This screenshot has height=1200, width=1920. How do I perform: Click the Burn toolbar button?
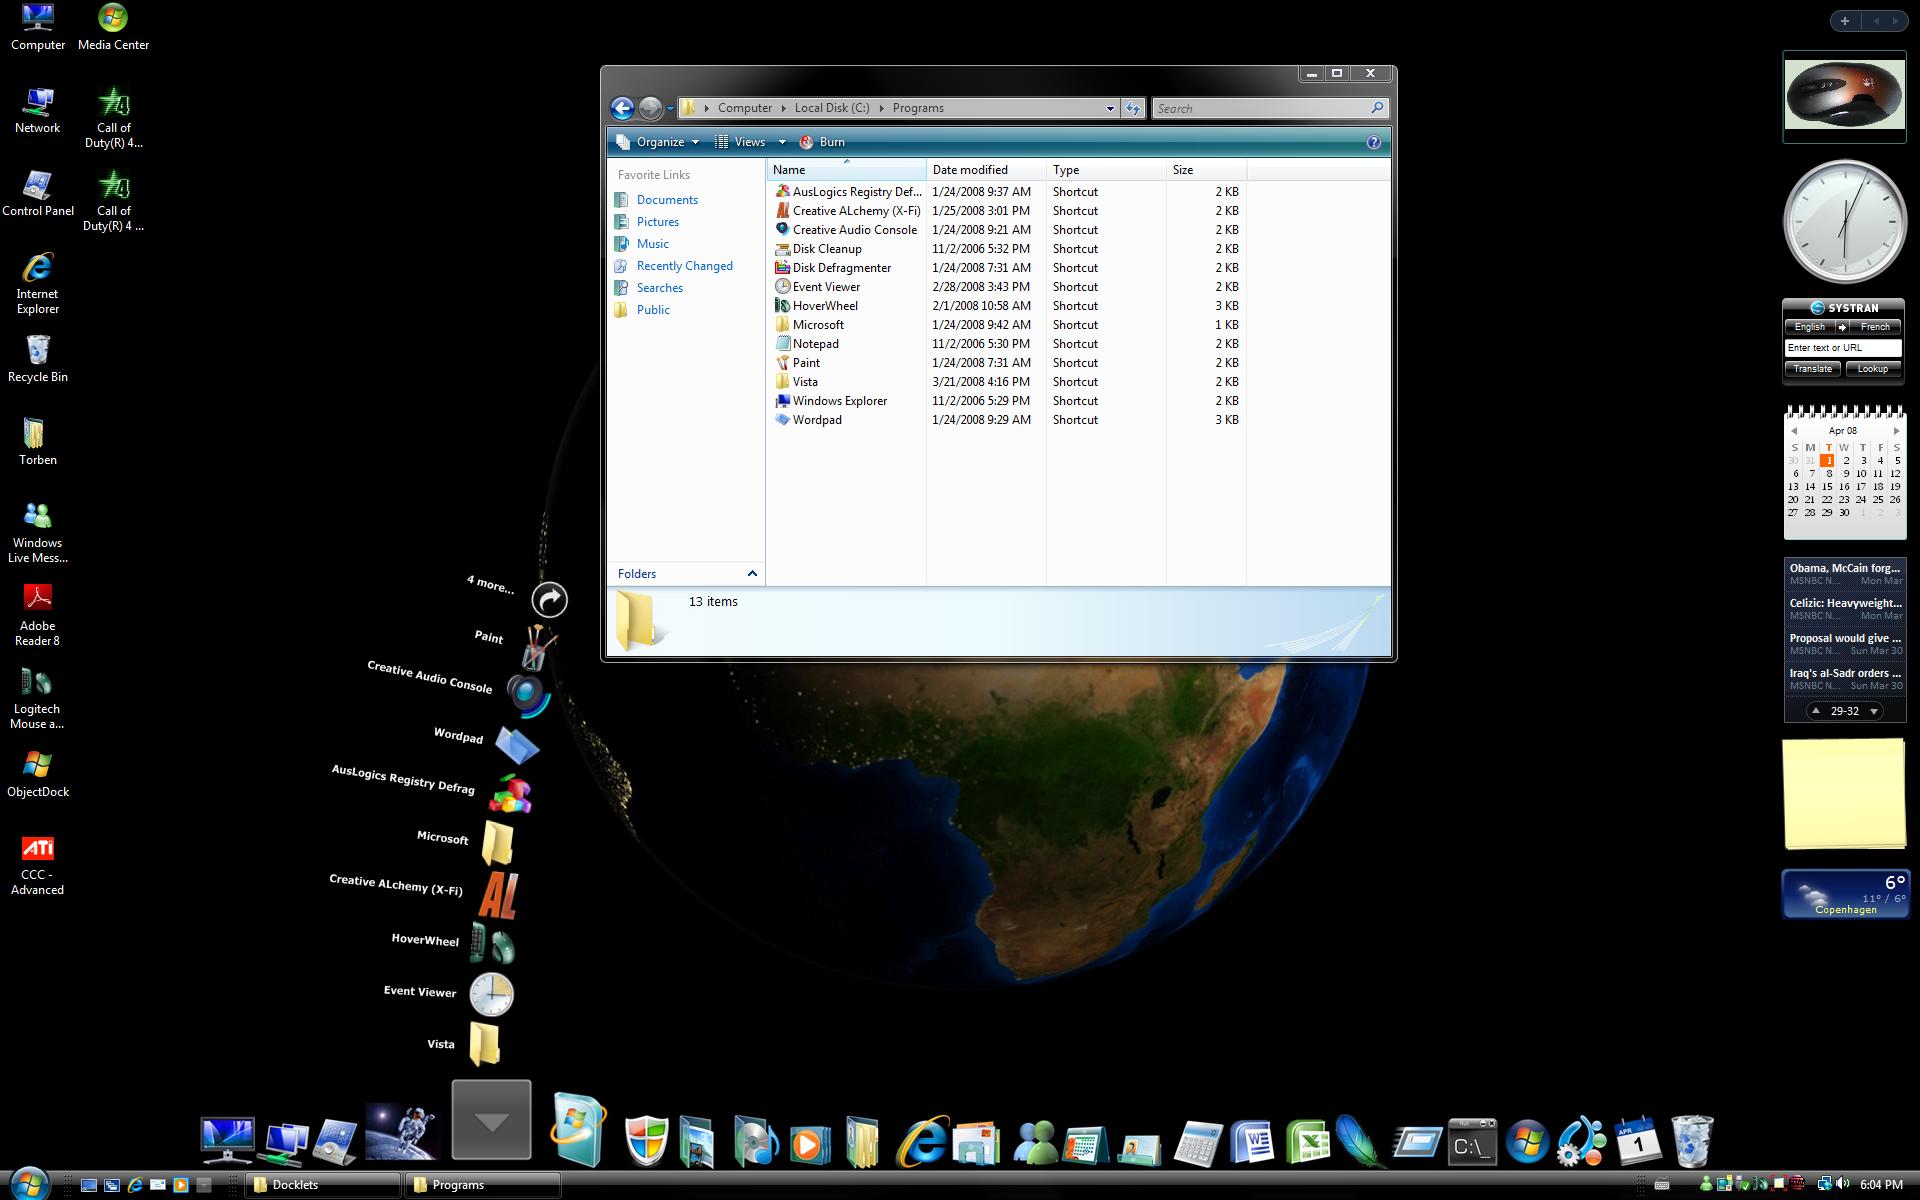[x=822, y=142]
